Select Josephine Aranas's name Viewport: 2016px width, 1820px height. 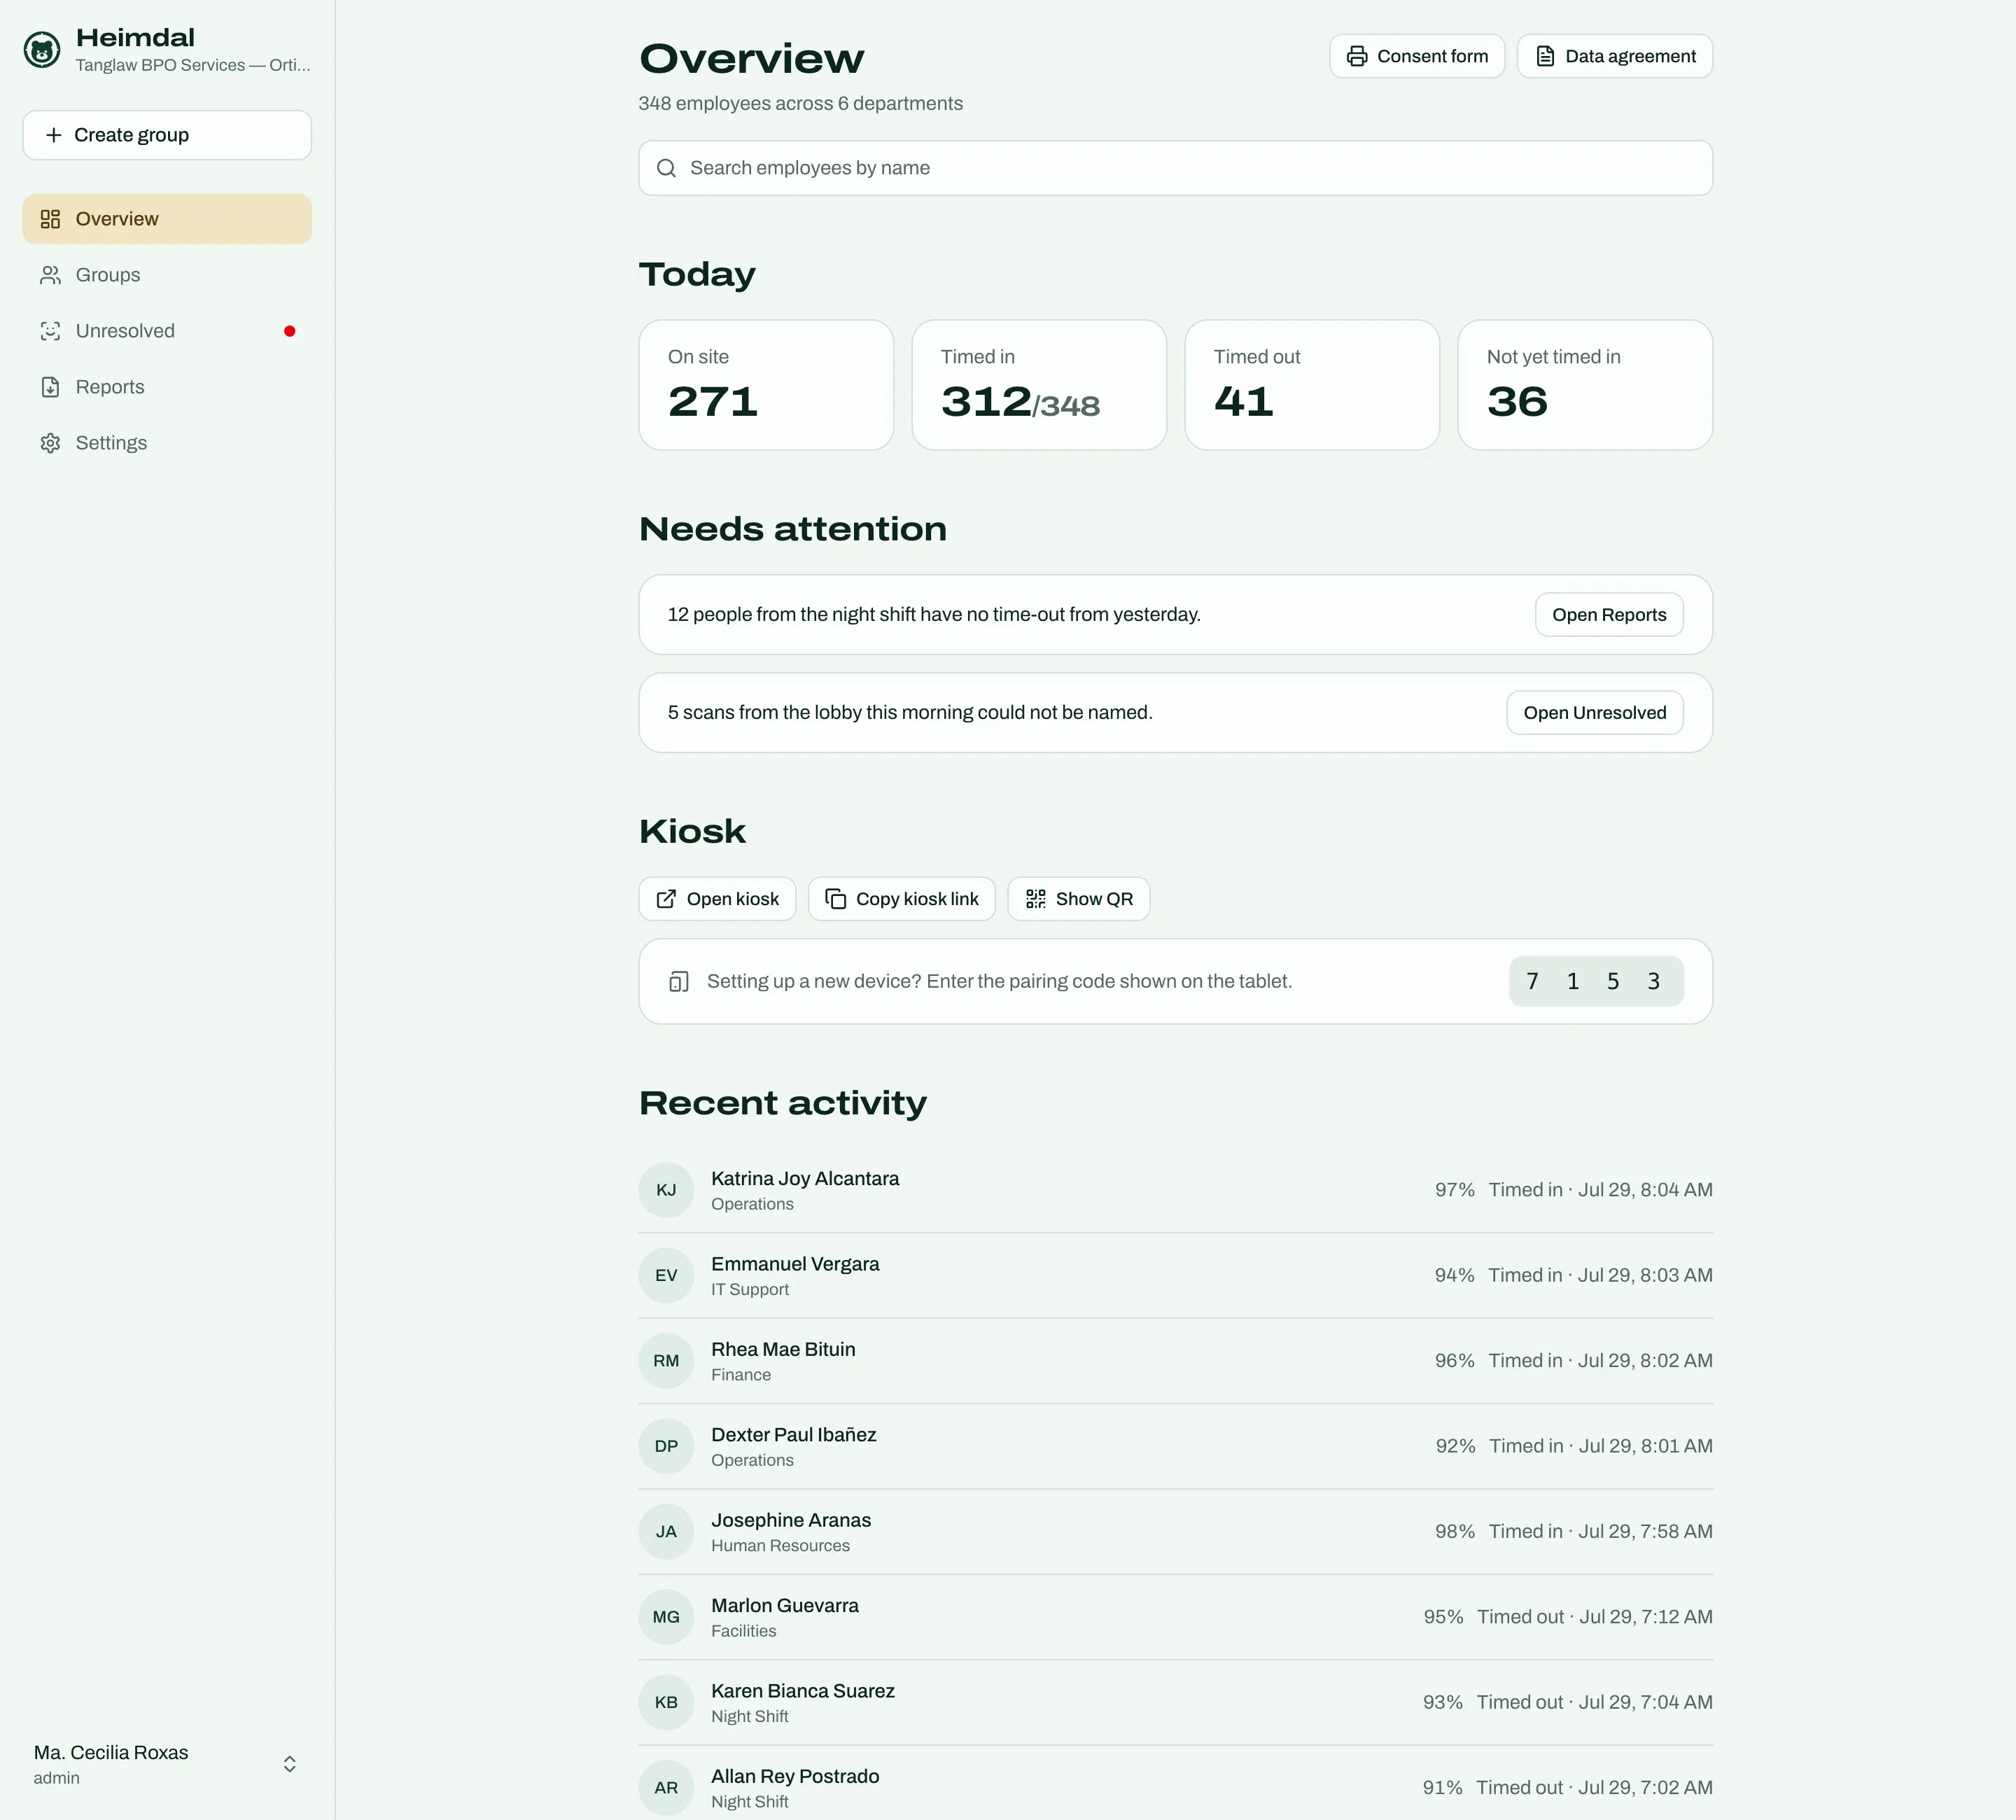(x=791, y=1521)
